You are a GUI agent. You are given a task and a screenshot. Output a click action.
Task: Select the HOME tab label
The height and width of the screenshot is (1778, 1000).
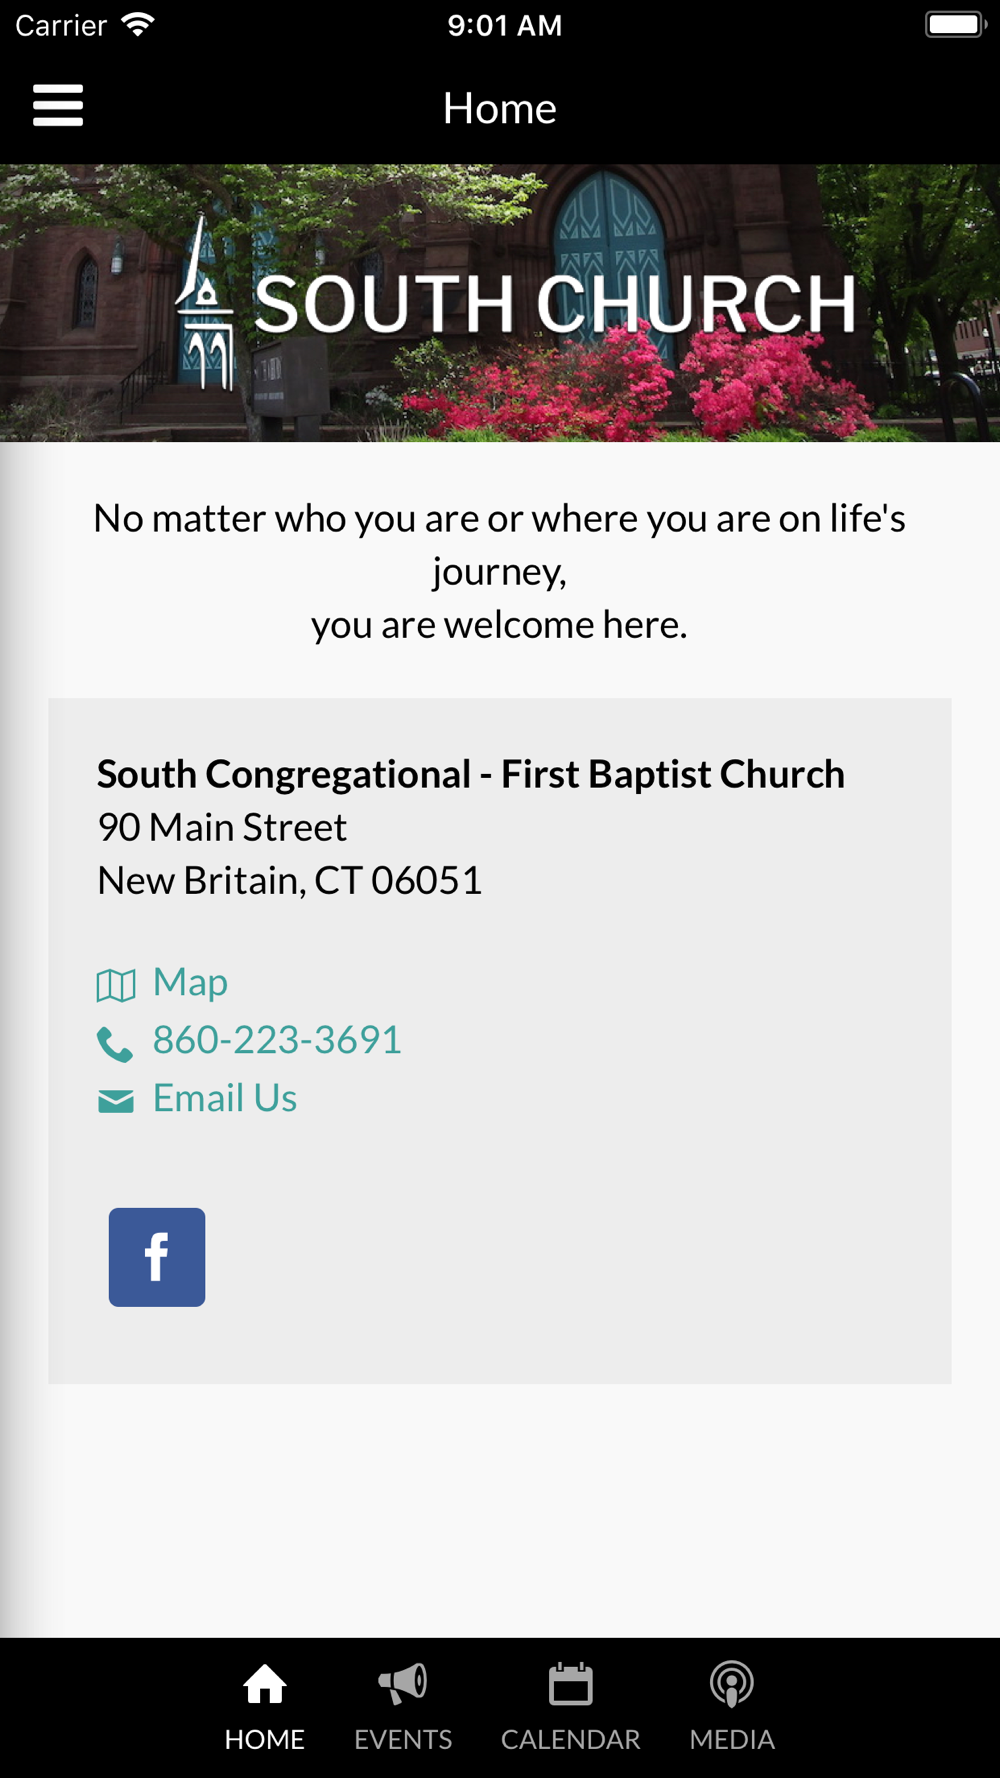[265, 1739]
